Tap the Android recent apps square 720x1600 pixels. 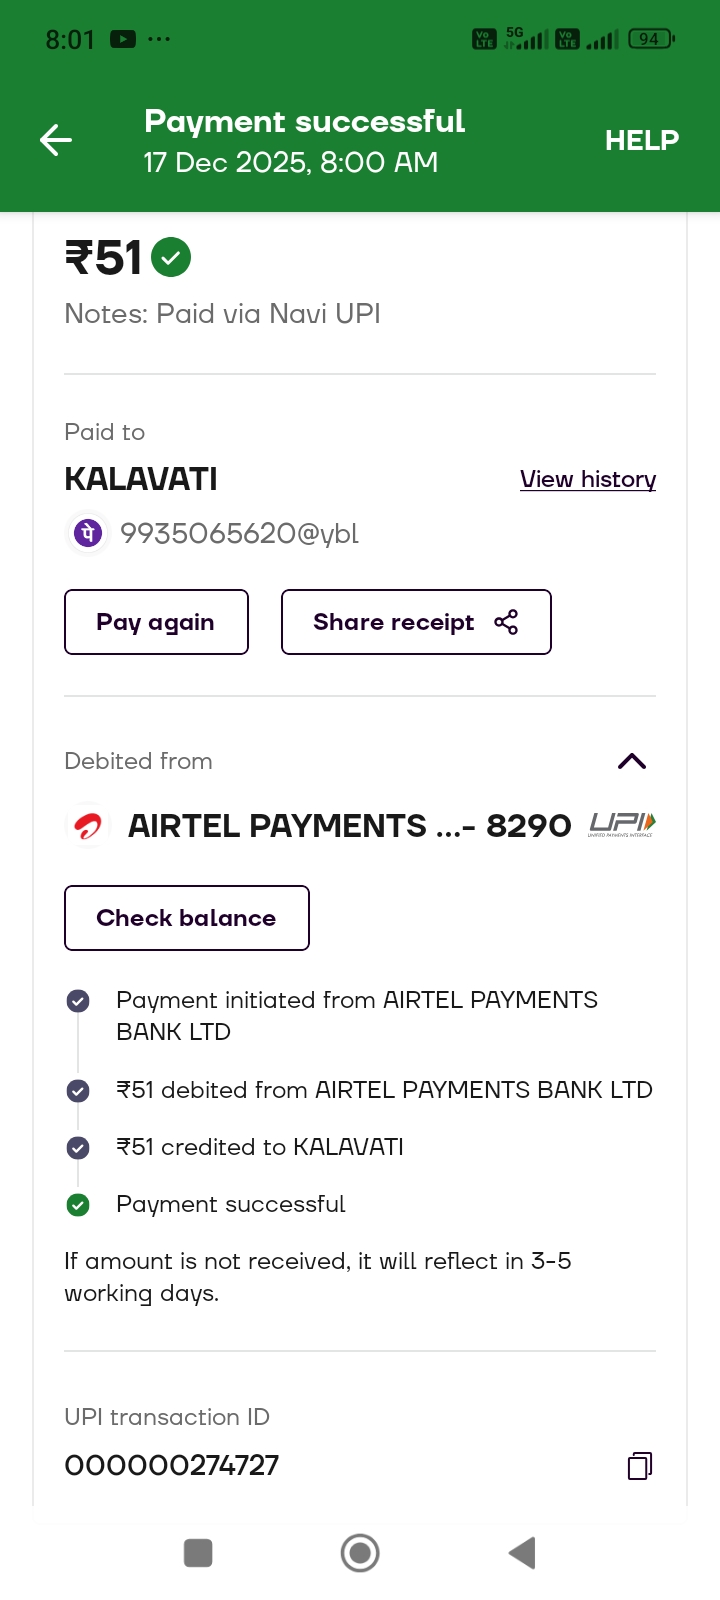click(198, 1553)
